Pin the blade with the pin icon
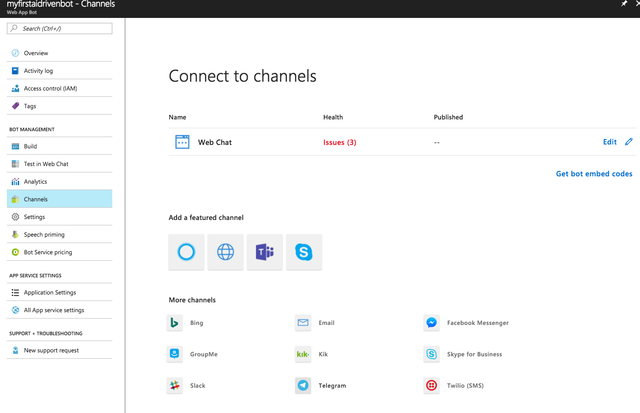Image resolution: width=640 pixels, height=413 pixels. 624,4
